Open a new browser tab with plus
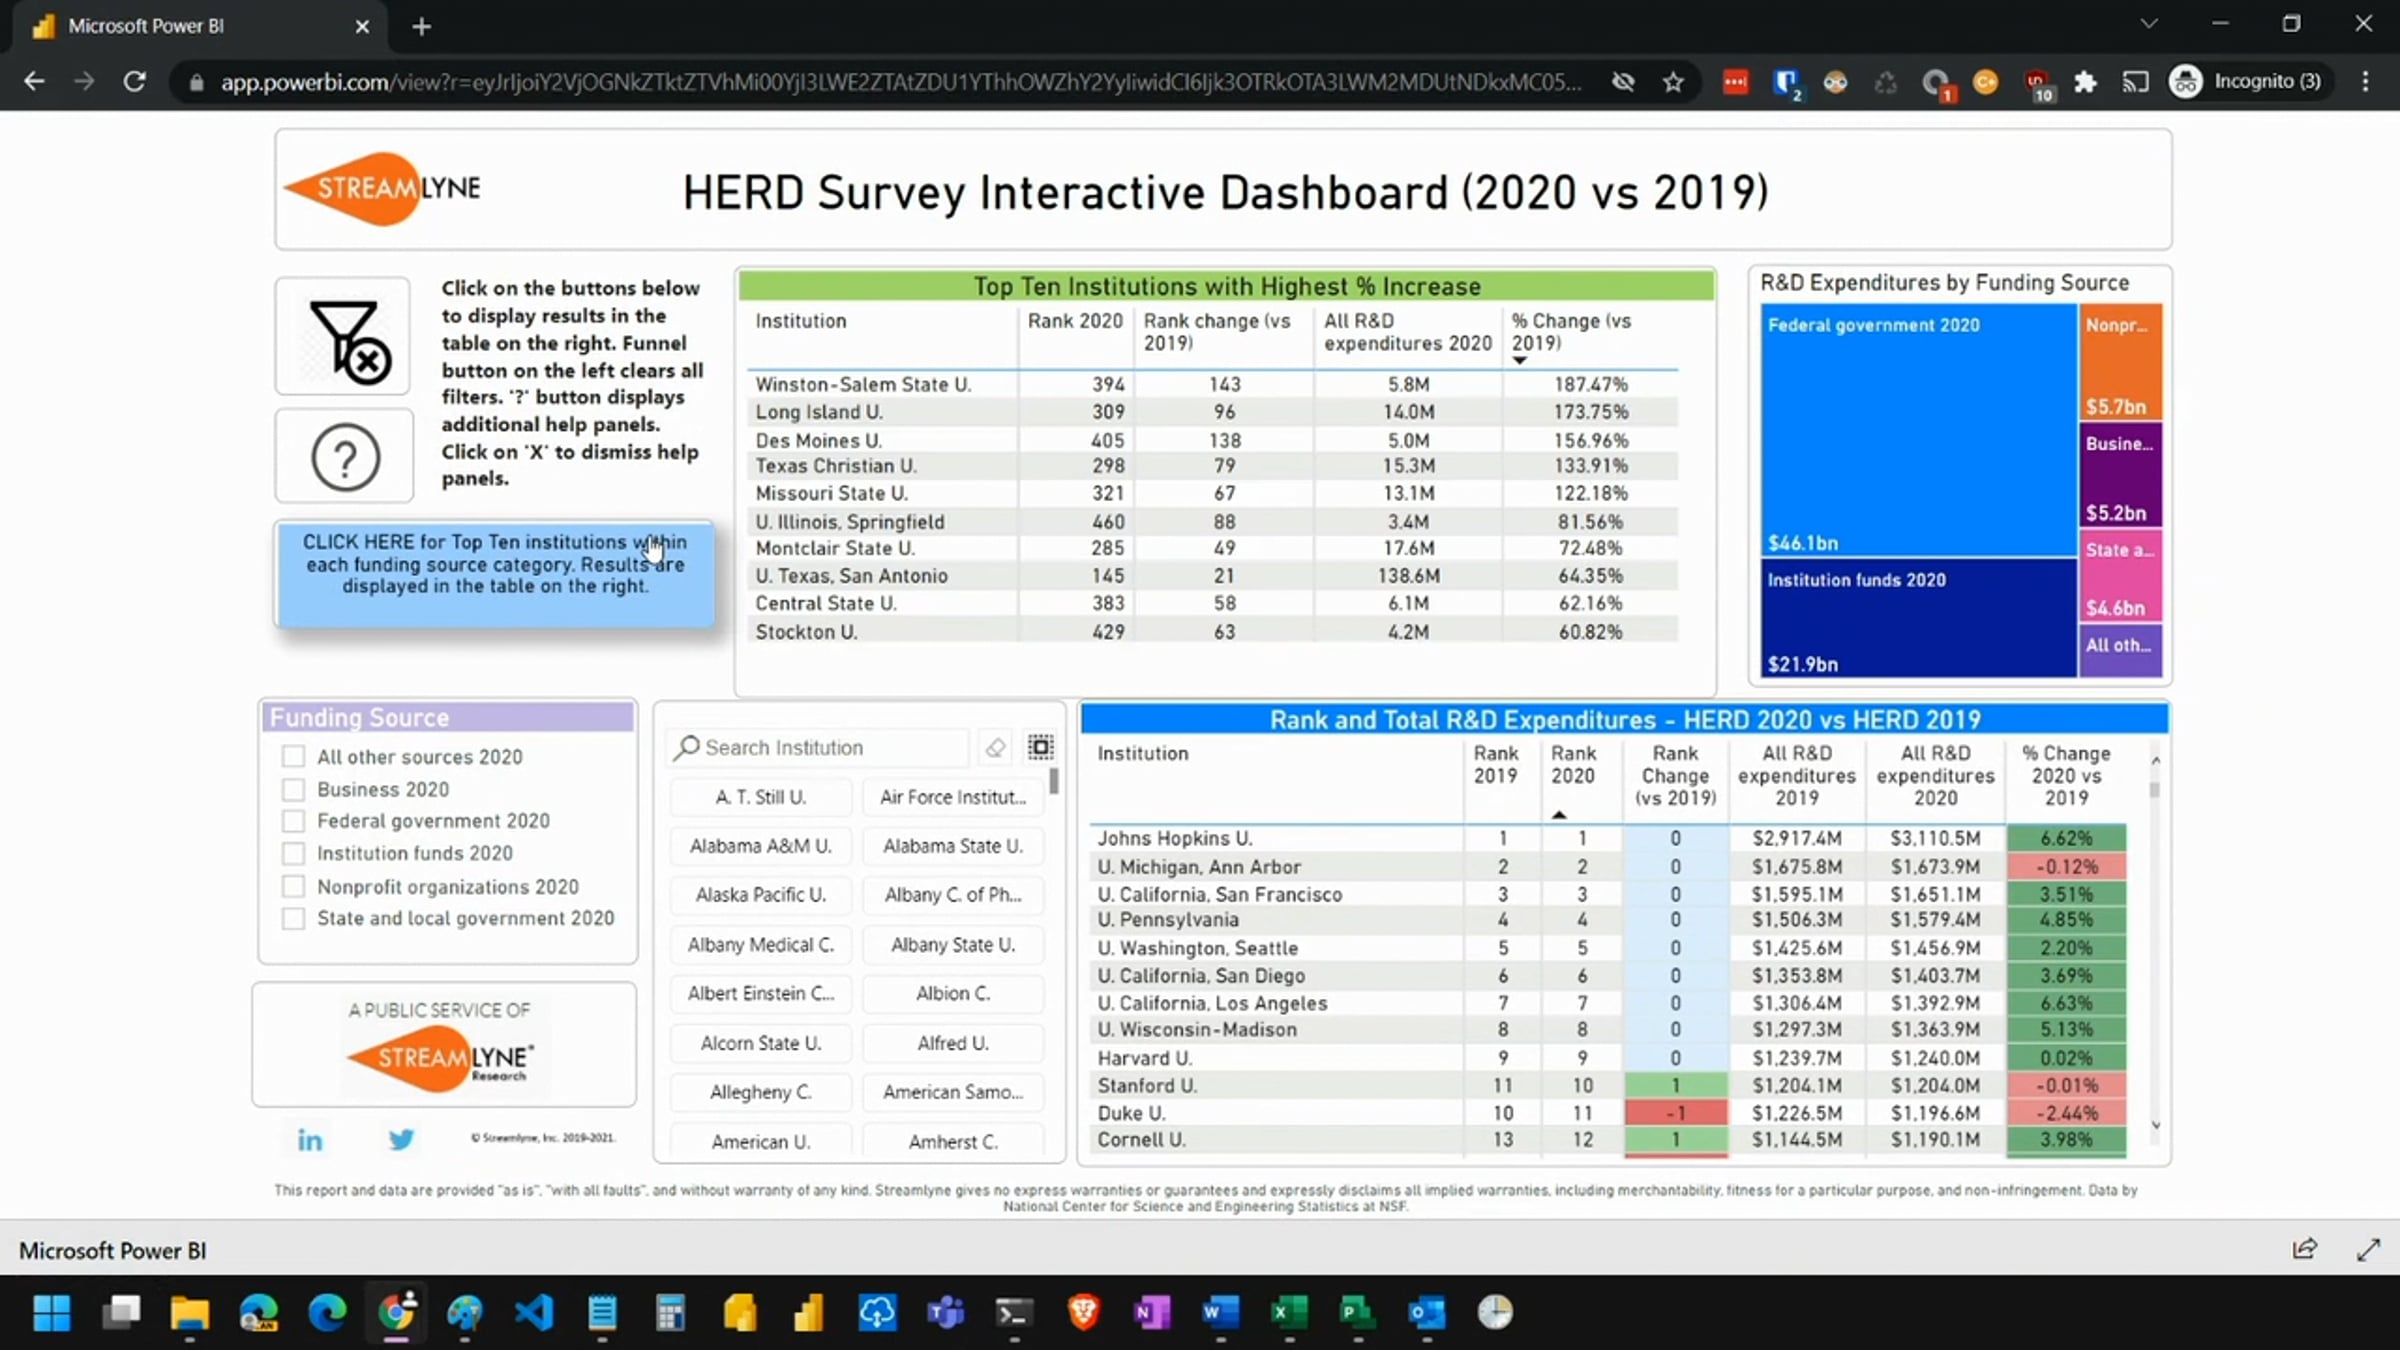This screenshot has height=1350, width=2400. 422,27
